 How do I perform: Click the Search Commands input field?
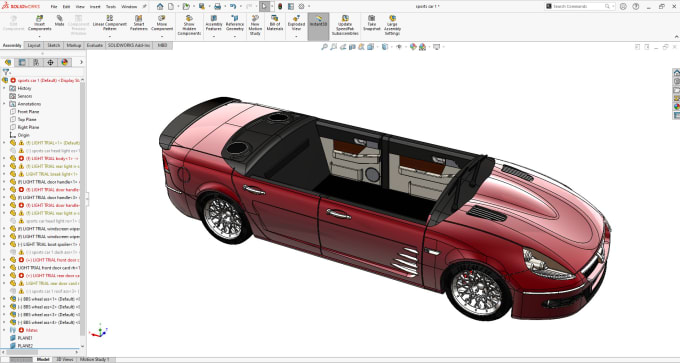(x=579, y=7)
